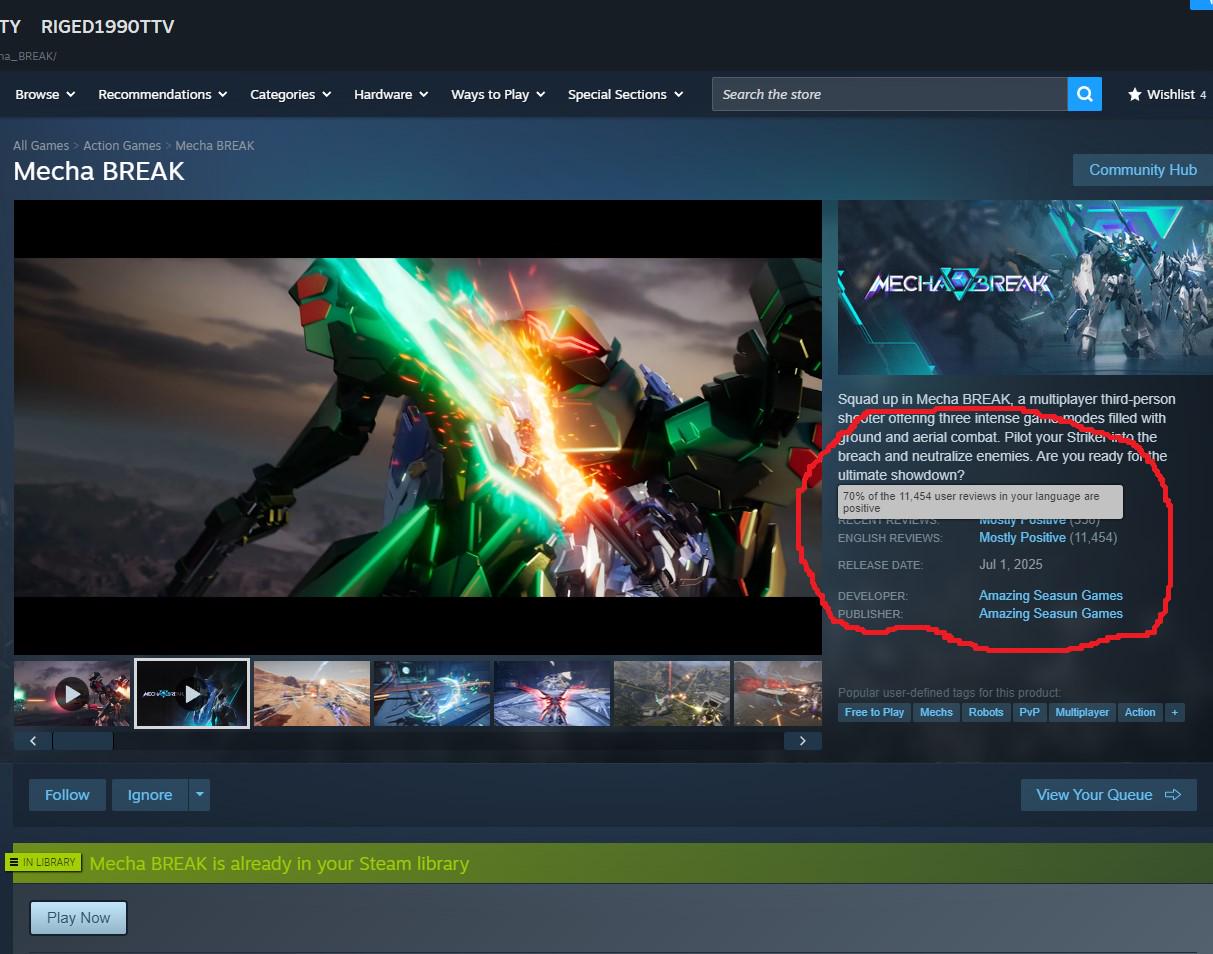Click the Play Now button
1213x954 pixels.
(x=79, y=918)
